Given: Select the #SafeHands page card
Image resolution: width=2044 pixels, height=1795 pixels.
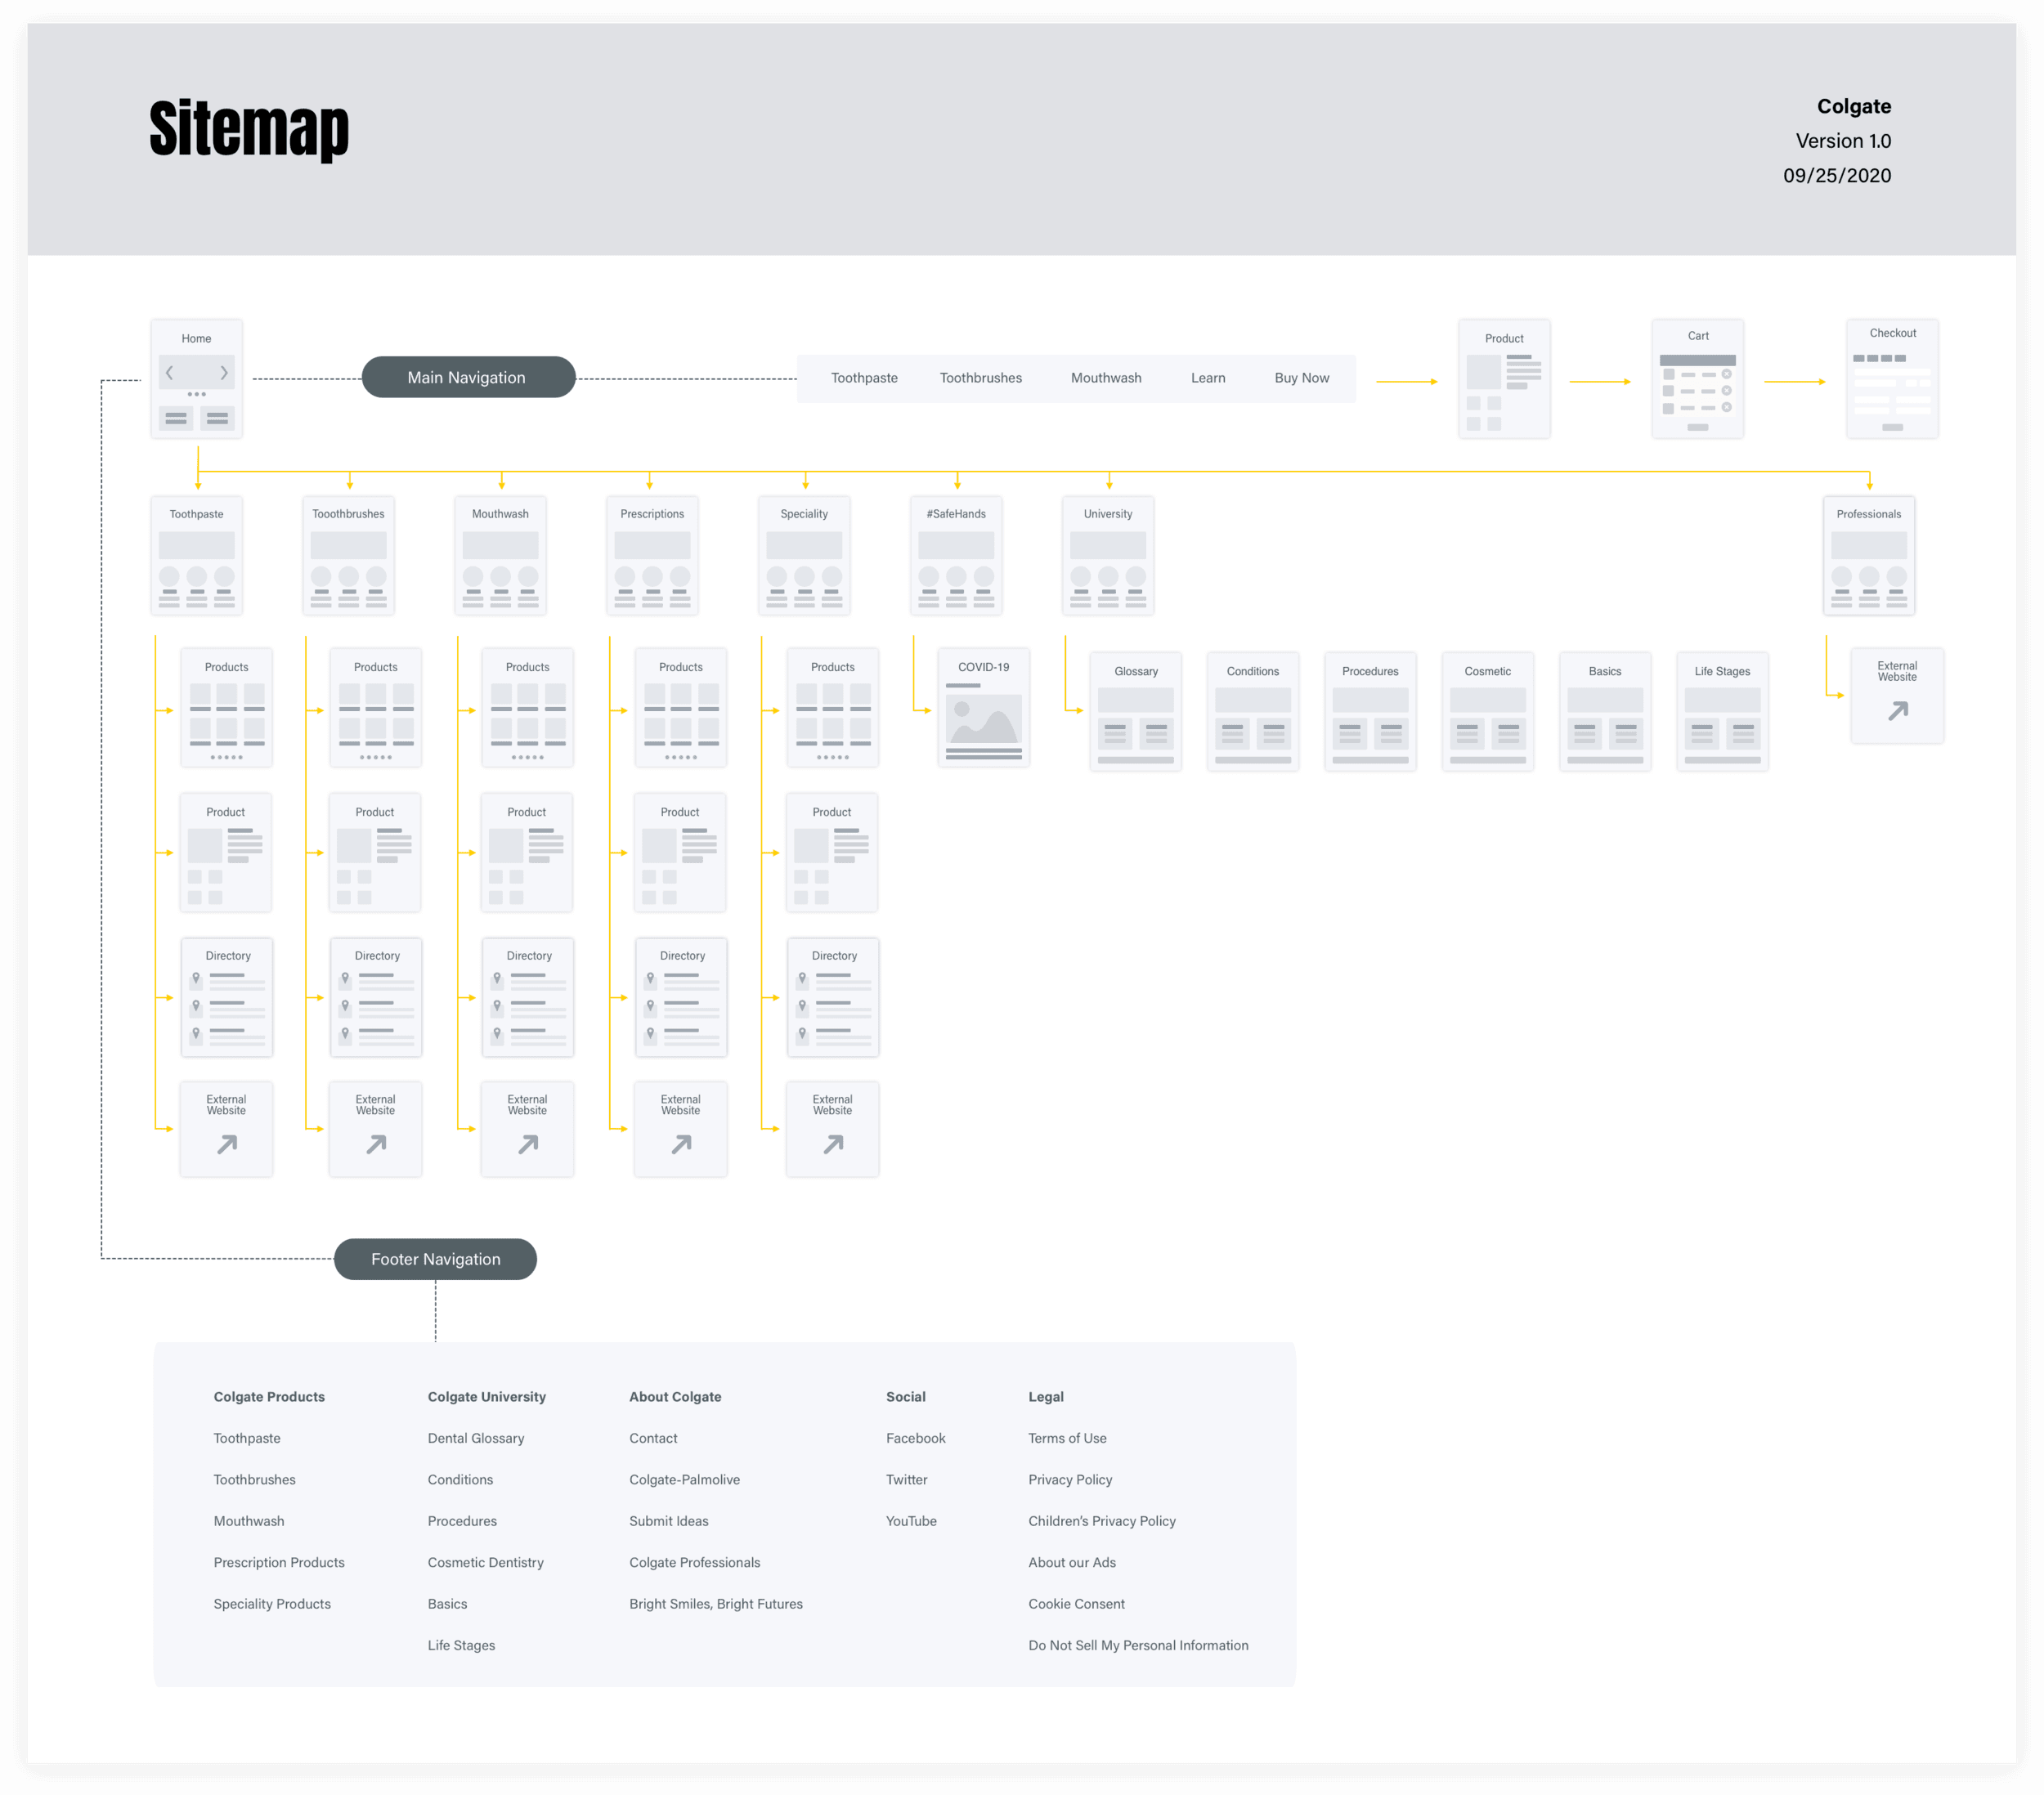Looking at the screenshot, I should pyautogui.click(x=956, y=555).
